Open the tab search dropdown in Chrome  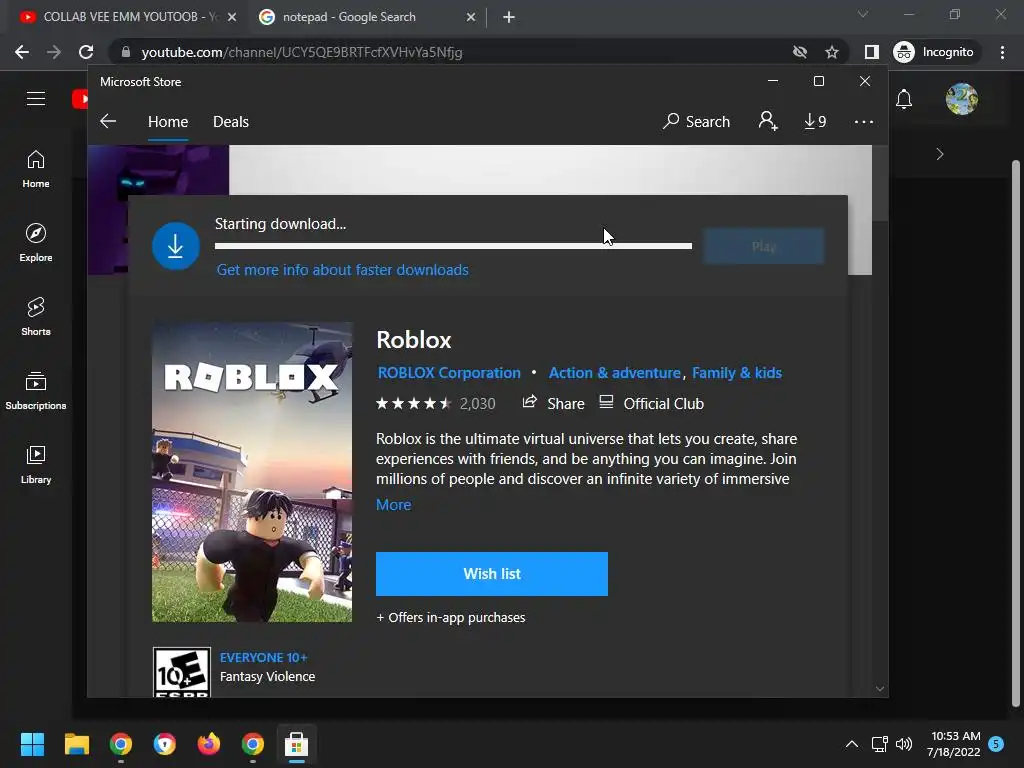(863, 14)
